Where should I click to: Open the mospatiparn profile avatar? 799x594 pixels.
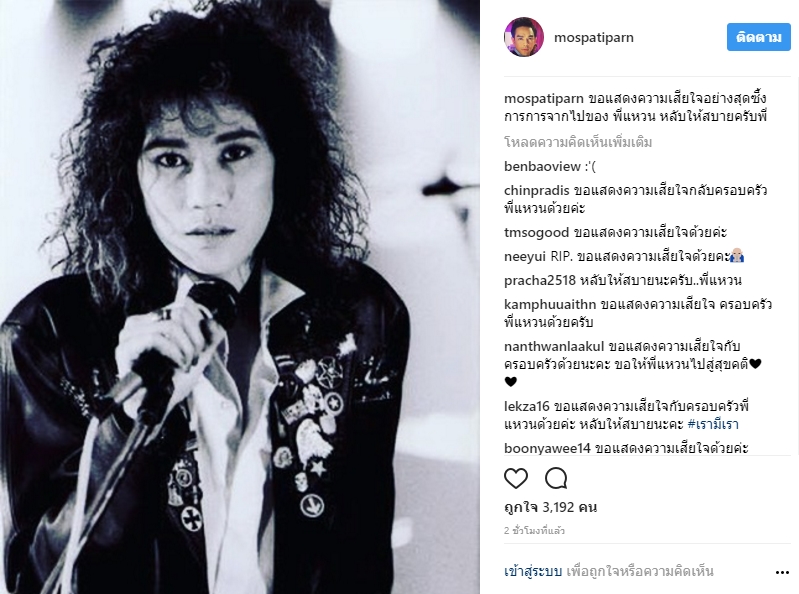pos(524,37)
